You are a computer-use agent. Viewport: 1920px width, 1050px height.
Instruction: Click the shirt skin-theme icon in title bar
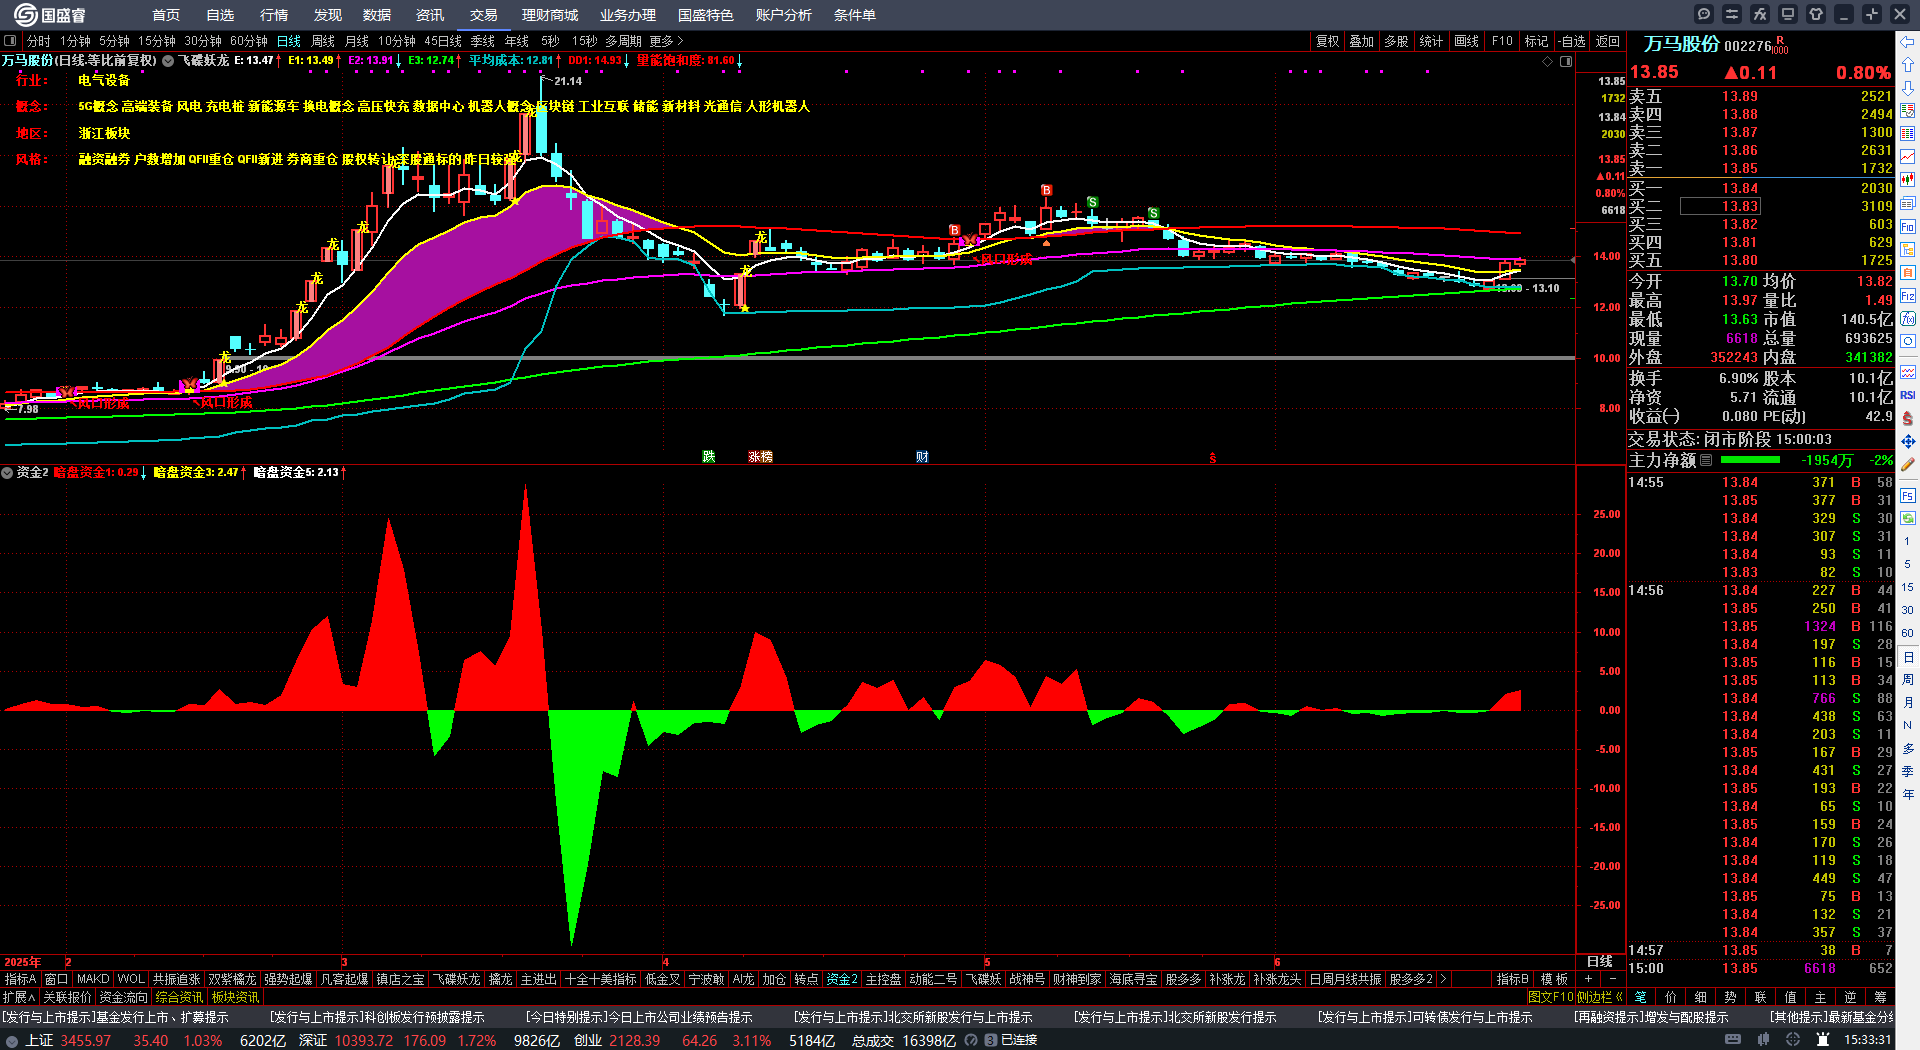tap(1816, 14)
